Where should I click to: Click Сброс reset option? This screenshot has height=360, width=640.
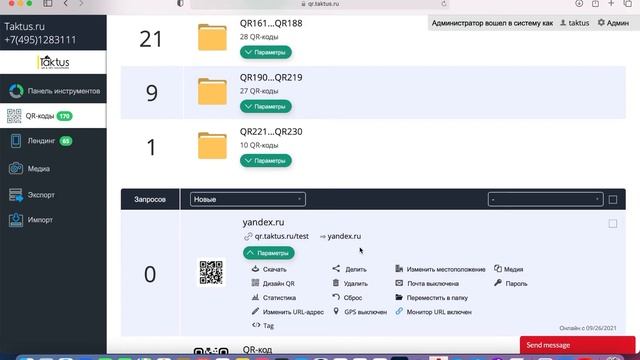(347, 298)
